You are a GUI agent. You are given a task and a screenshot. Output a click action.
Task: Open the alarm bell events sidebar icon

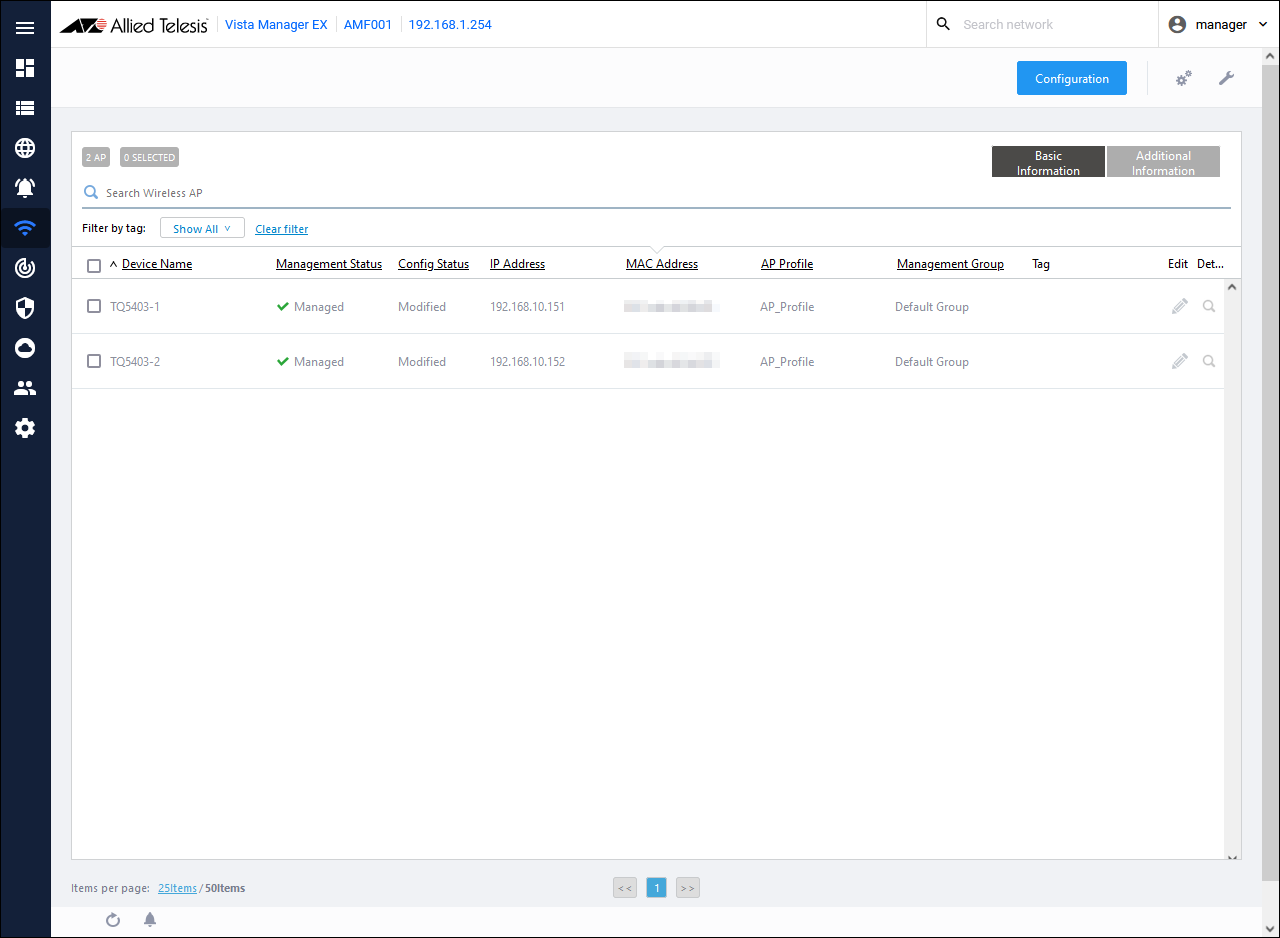tap(25, 188)
